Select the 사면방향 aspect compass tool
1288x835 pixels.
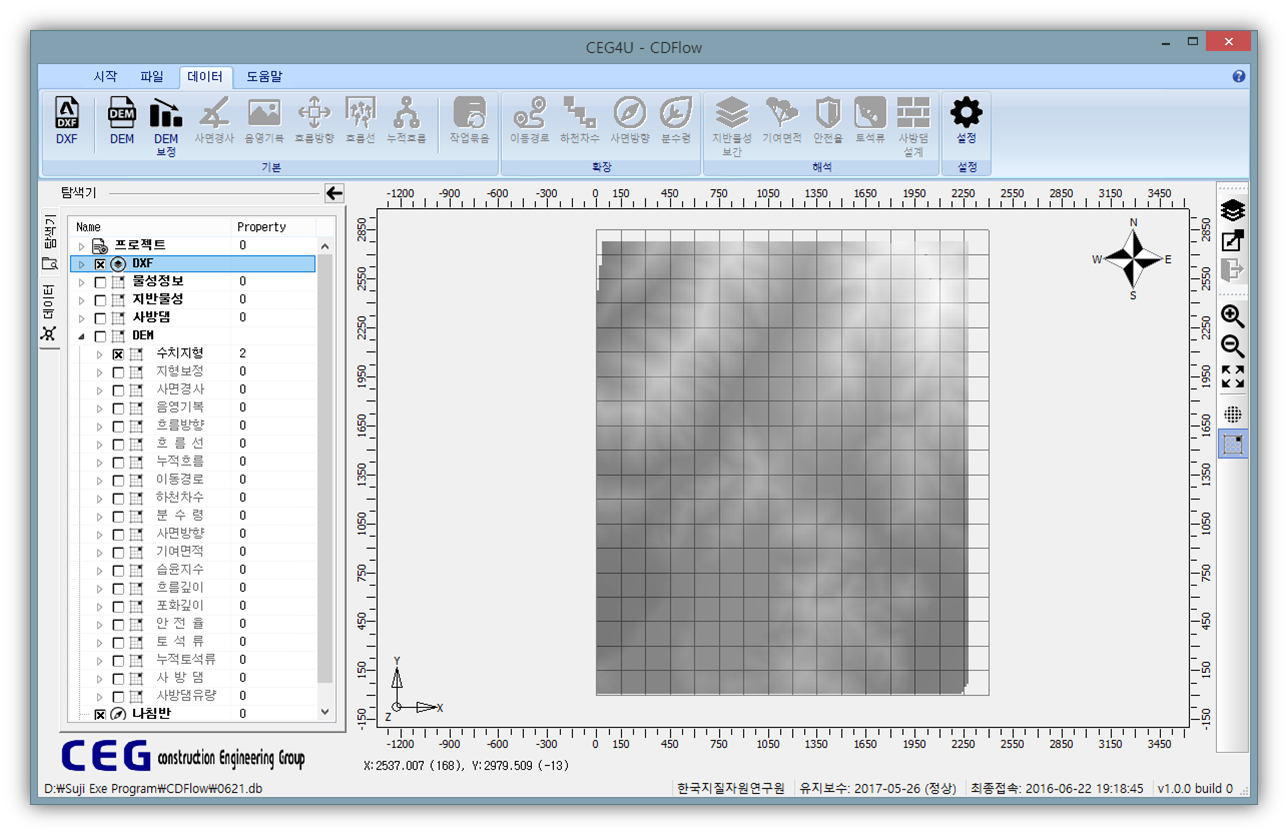click(x=630, y=122)
